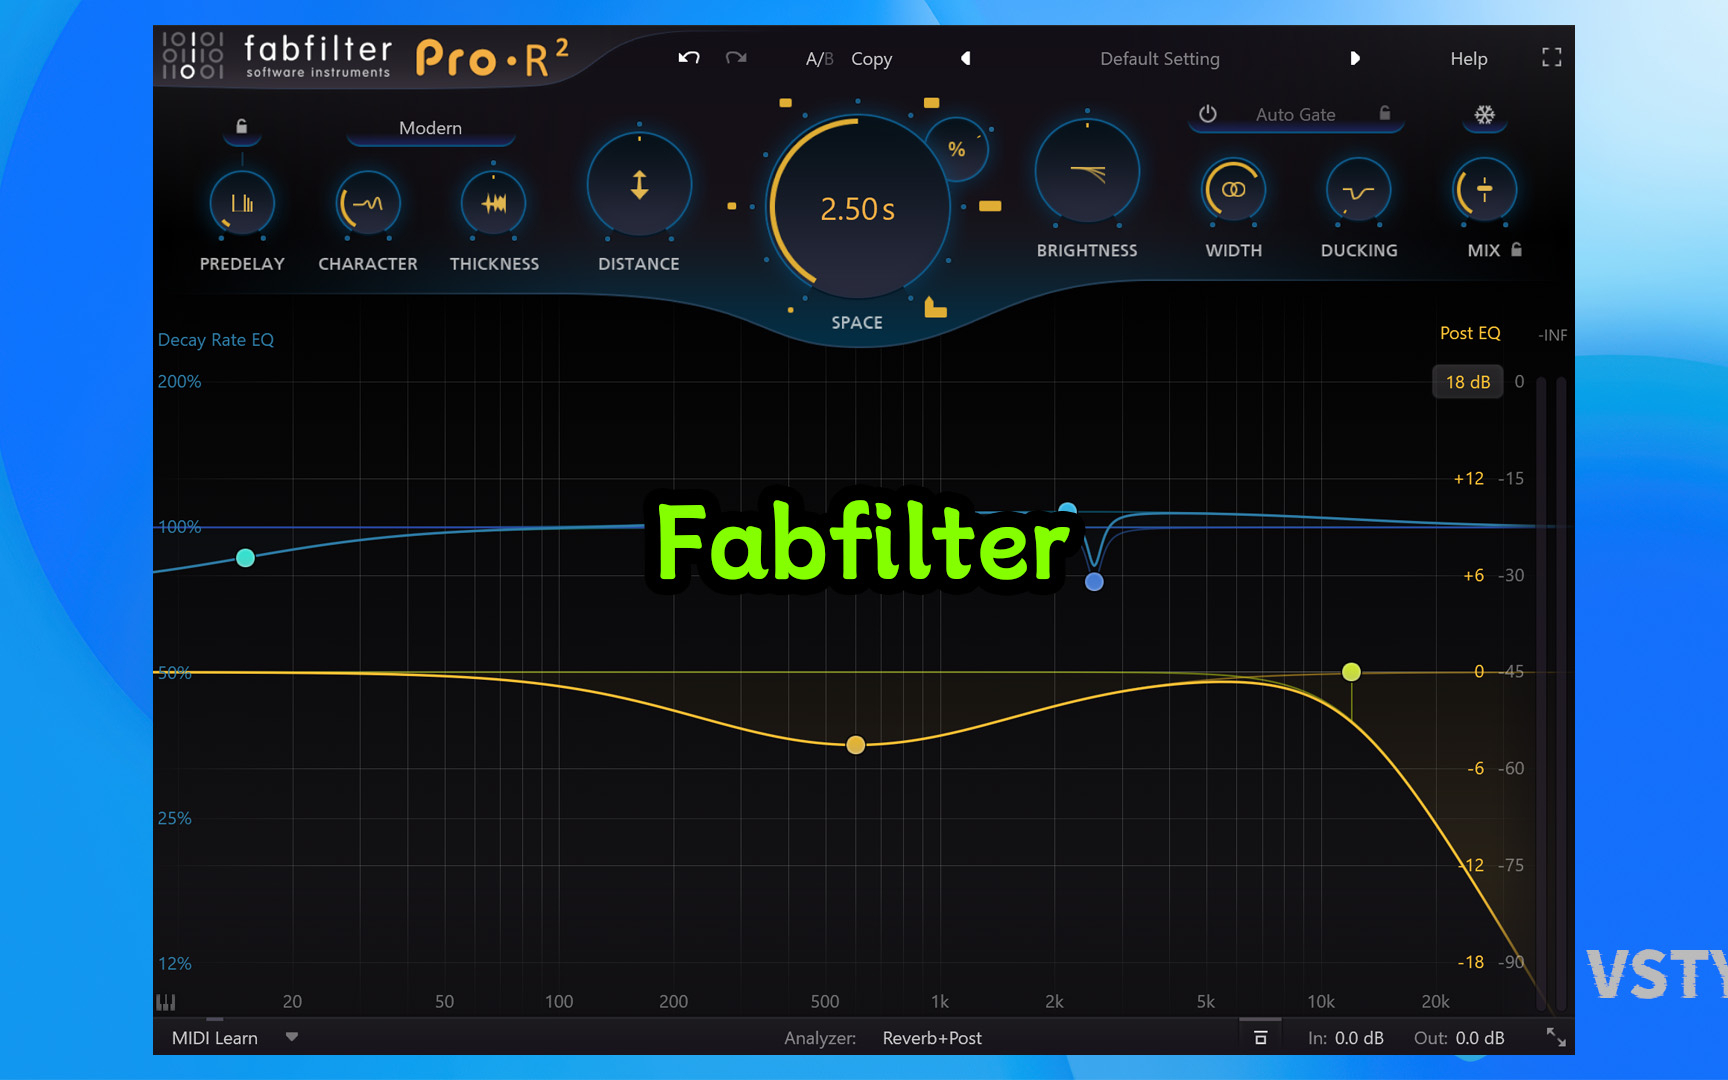Open the Help menu
1728x1080 pixels.
point(1469,59)
